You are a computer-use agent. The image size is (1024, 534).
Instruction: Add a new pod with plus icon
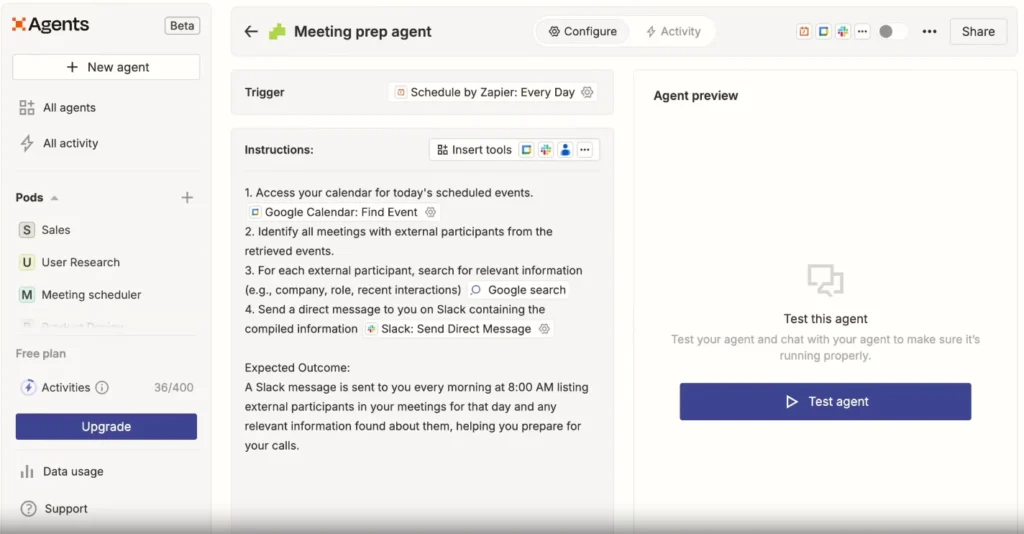pyautogui.click(x=187, y=197)
